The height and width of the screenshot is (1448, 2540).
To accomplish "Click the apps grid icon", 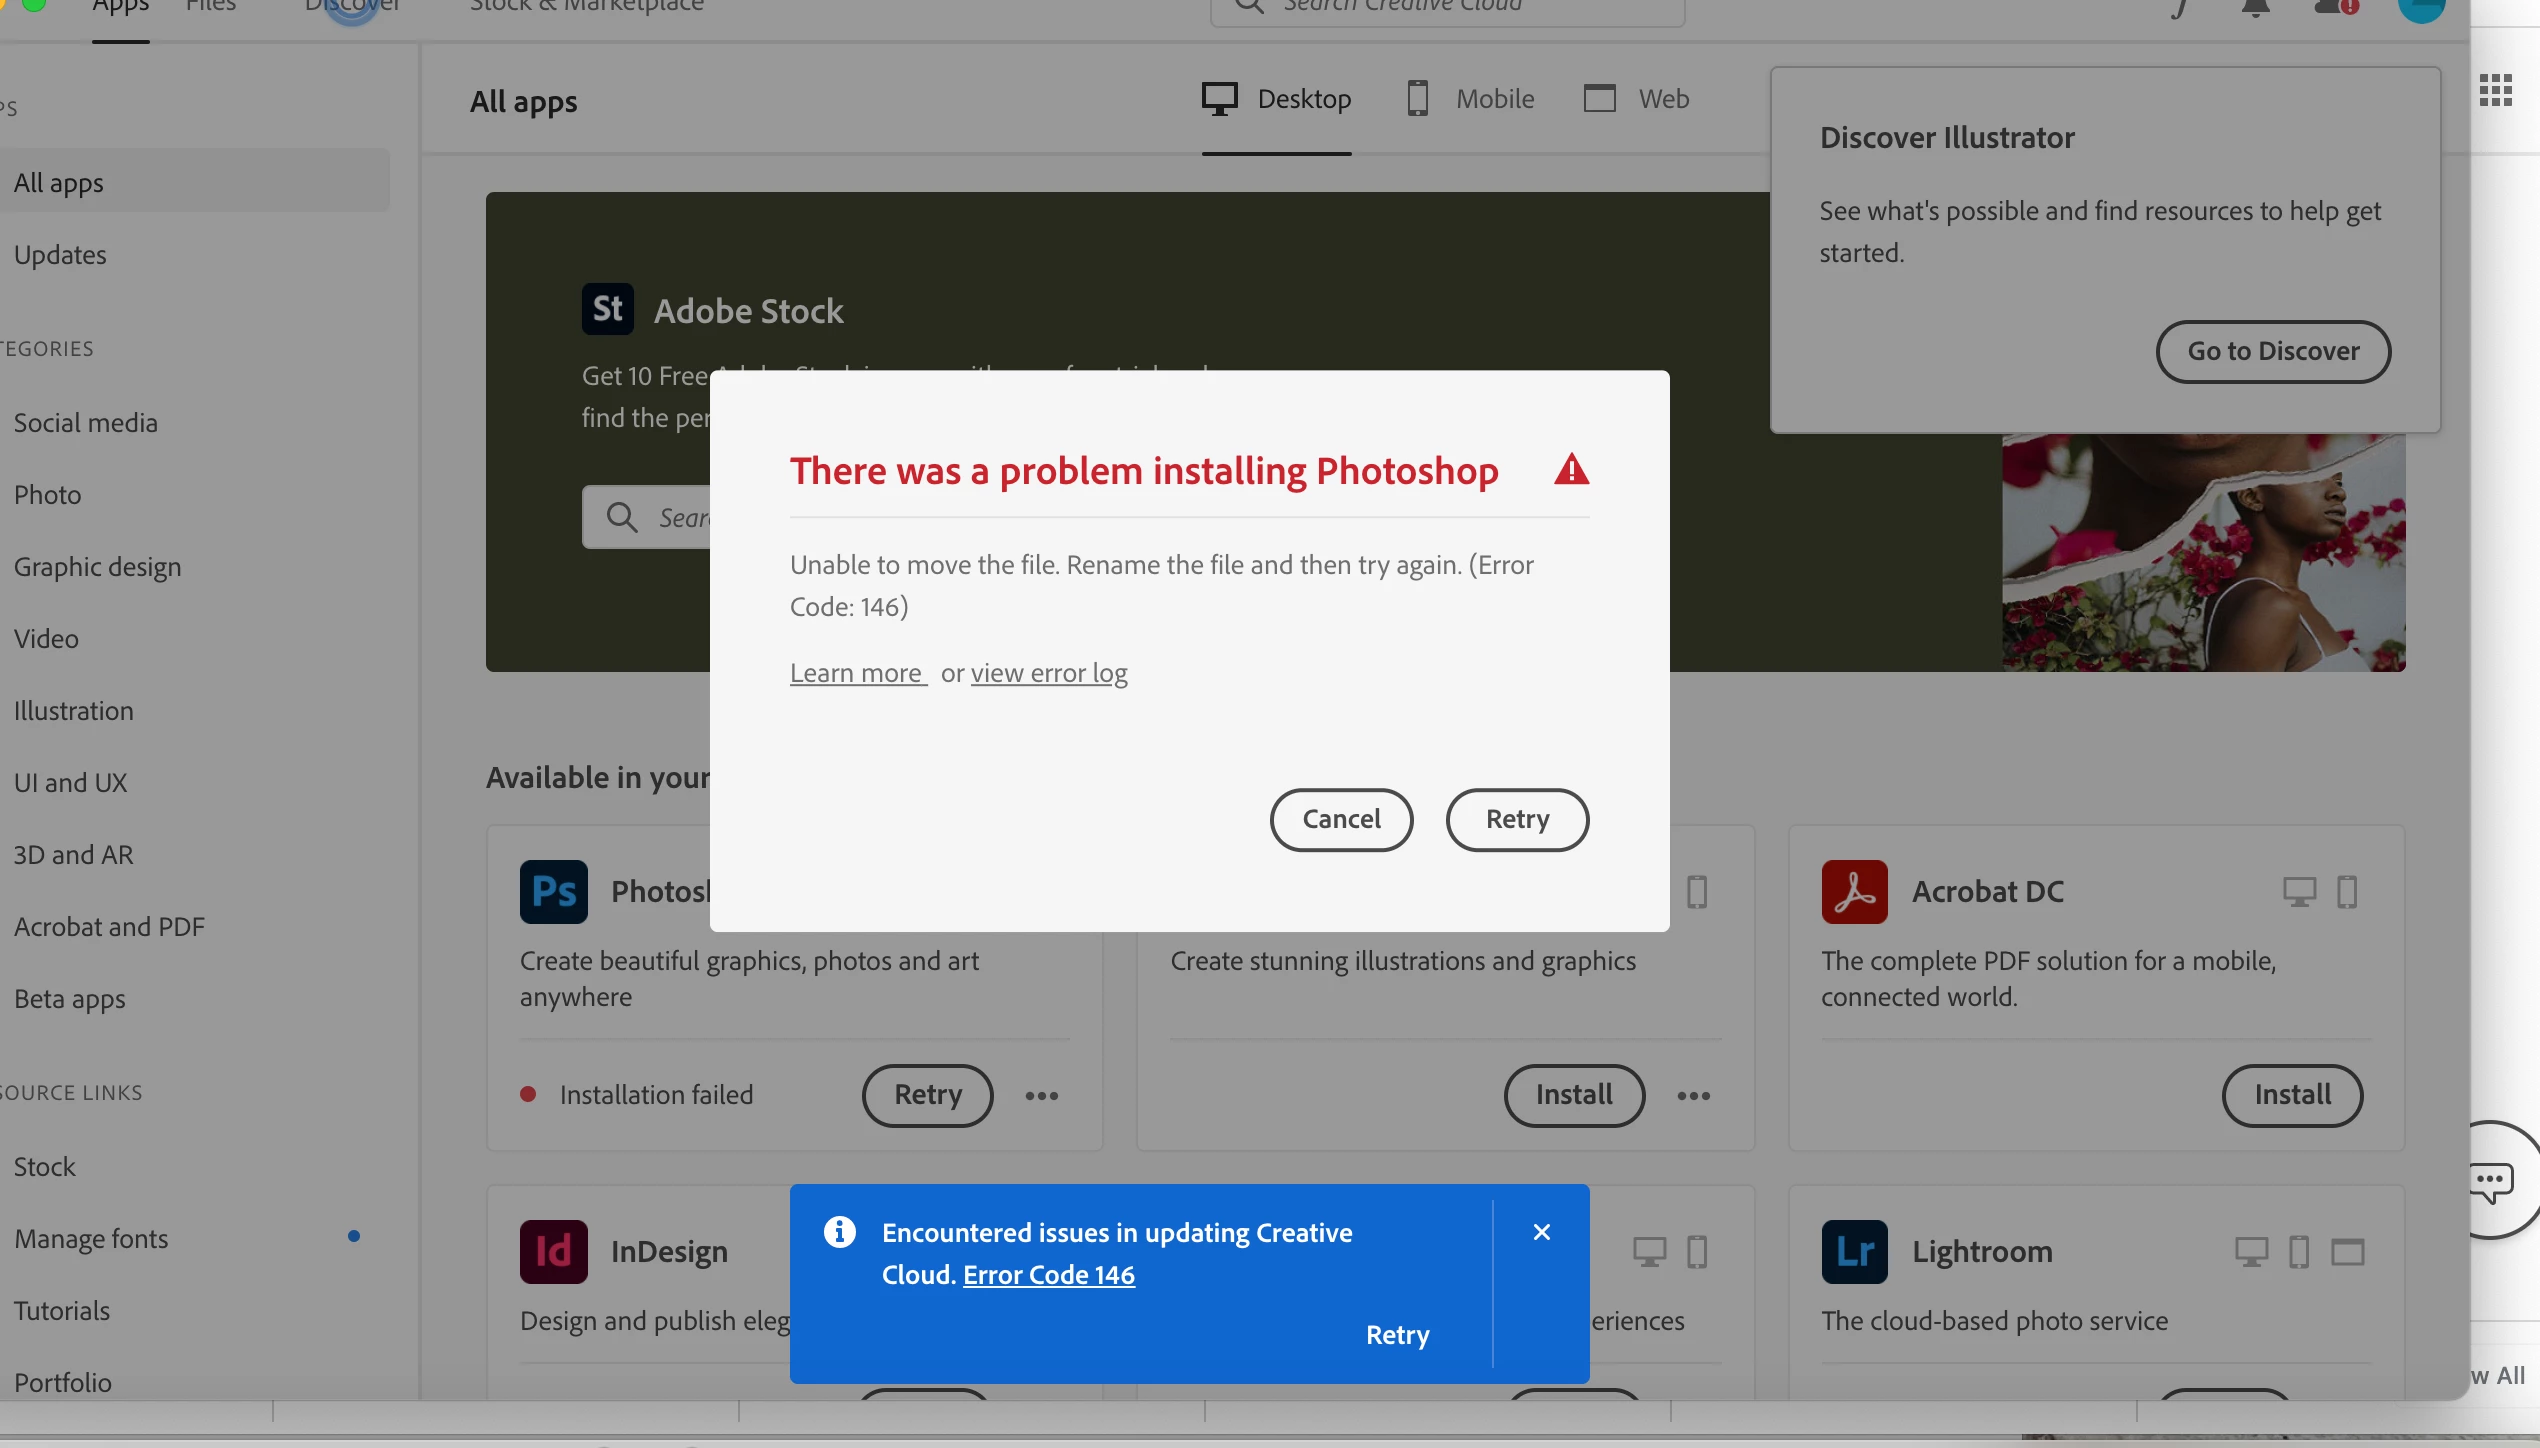I will [x=2496, y=90].
